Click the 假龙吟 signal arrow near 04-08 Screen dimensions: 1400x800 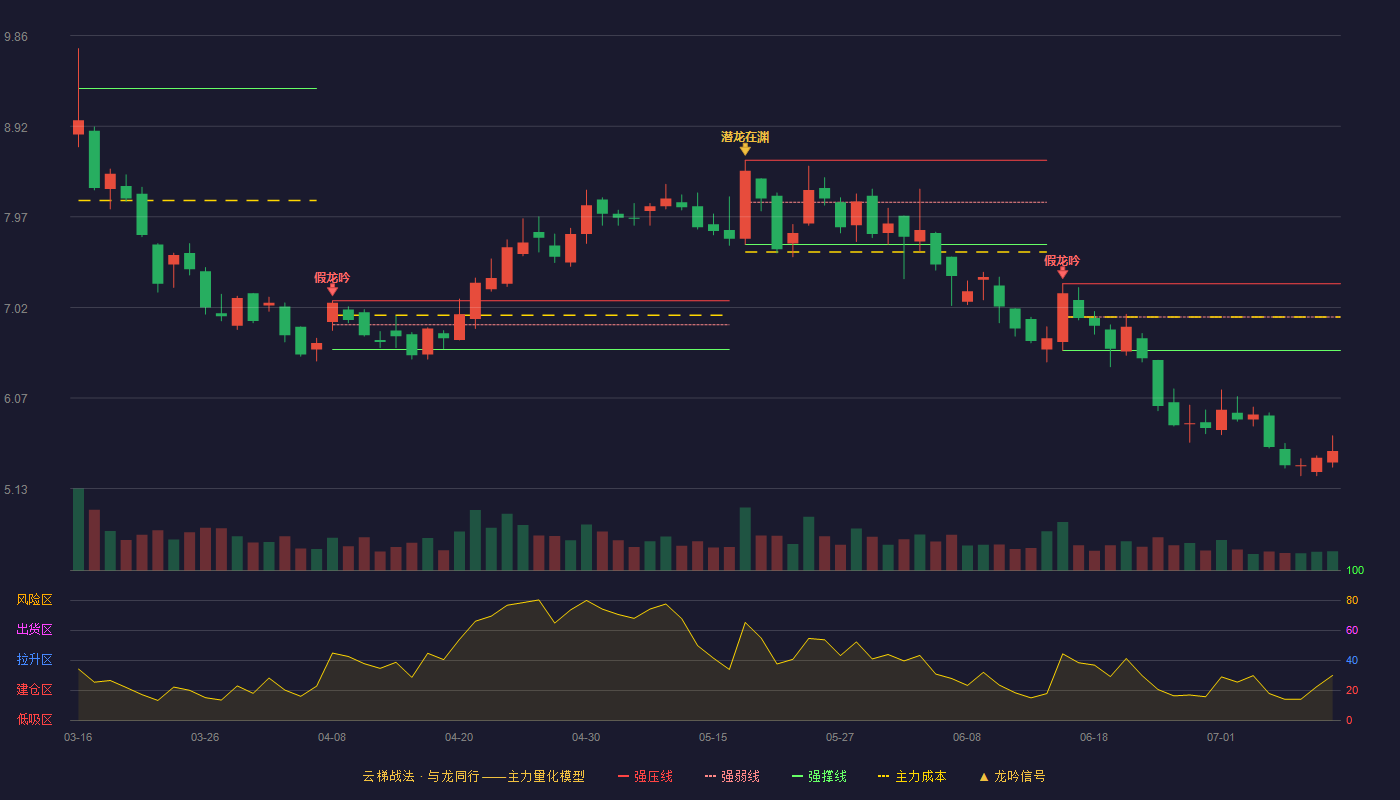[x=332, y=290]
